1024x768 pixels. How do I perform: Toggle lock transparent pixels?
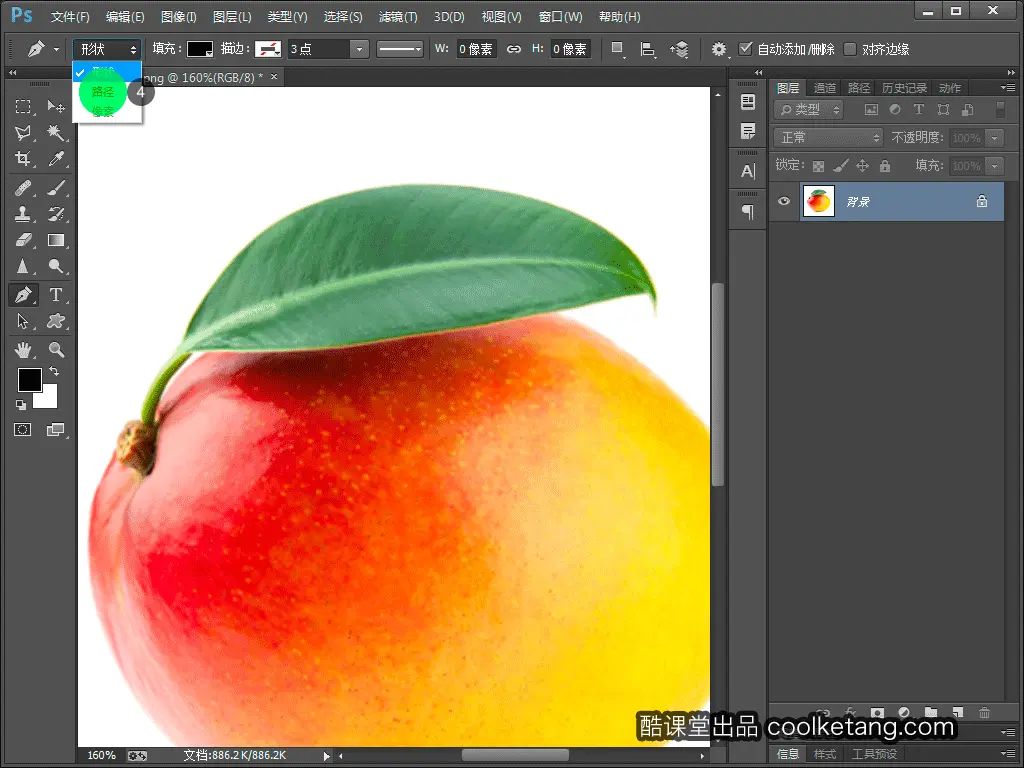pos(818,166)
